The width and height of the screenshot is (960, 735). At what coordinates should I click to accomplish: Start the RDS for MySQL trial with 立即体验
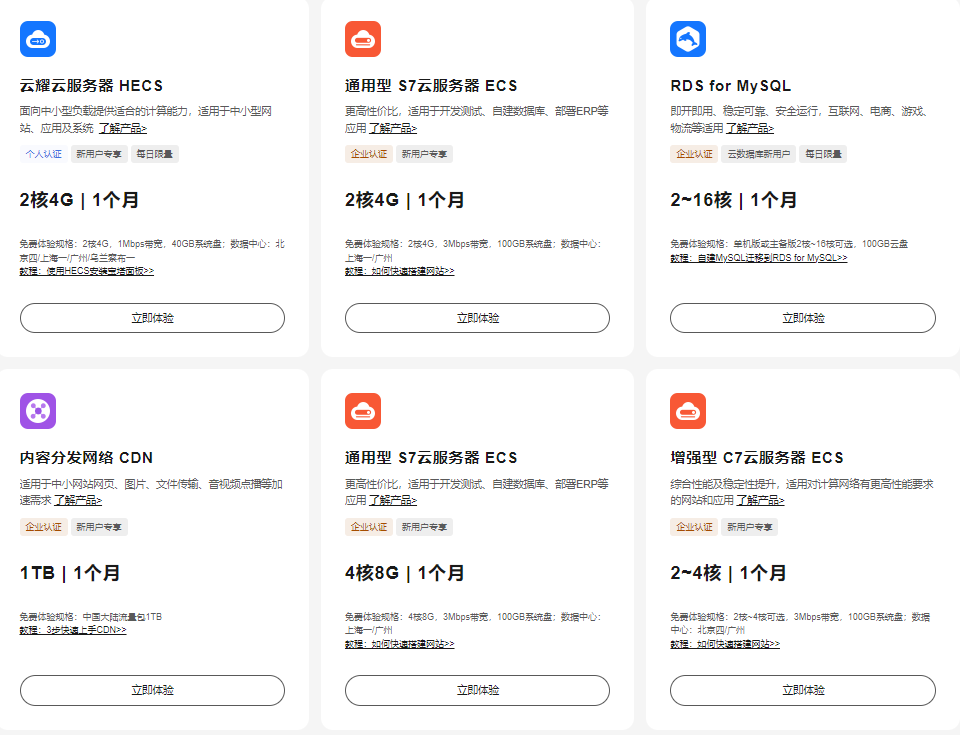803,318
